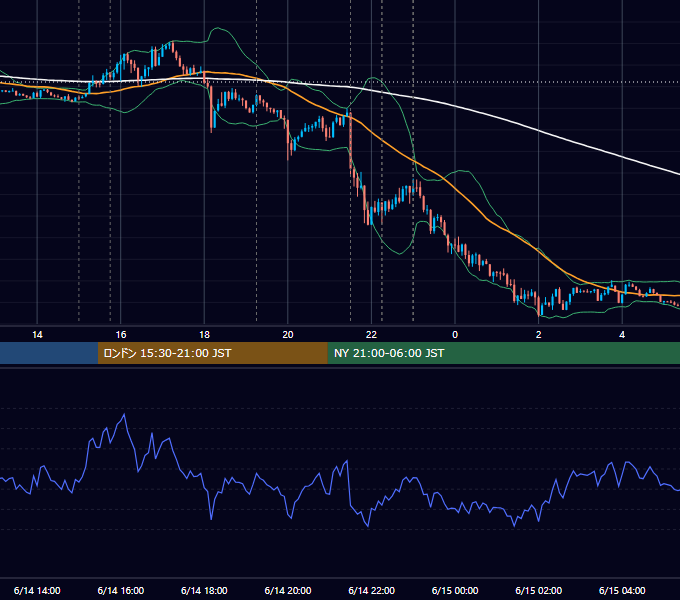Click the 16 hour label on price chart axis
This screenshot has width=680, height=600.
121,335
